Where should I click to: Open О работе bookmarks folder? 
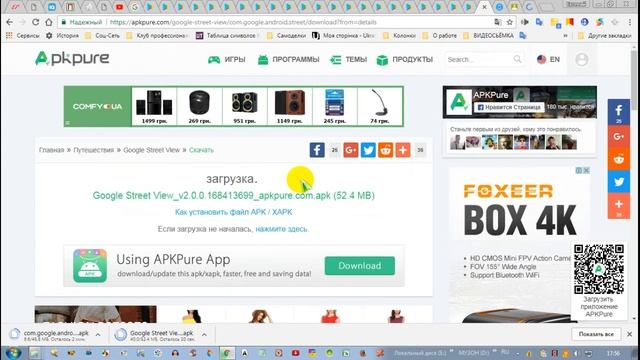440,36
